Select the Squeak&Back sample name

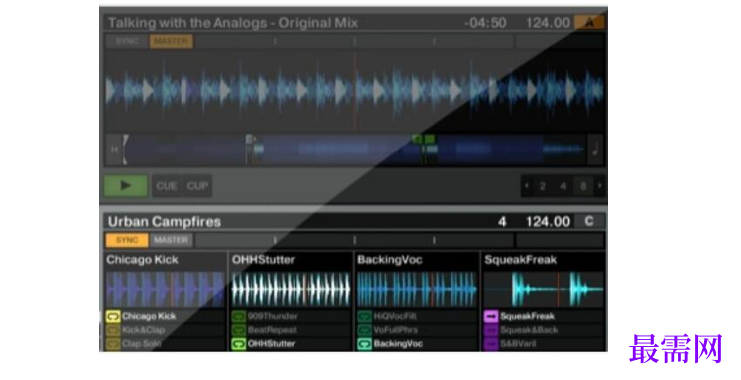(x=529, y=330)
